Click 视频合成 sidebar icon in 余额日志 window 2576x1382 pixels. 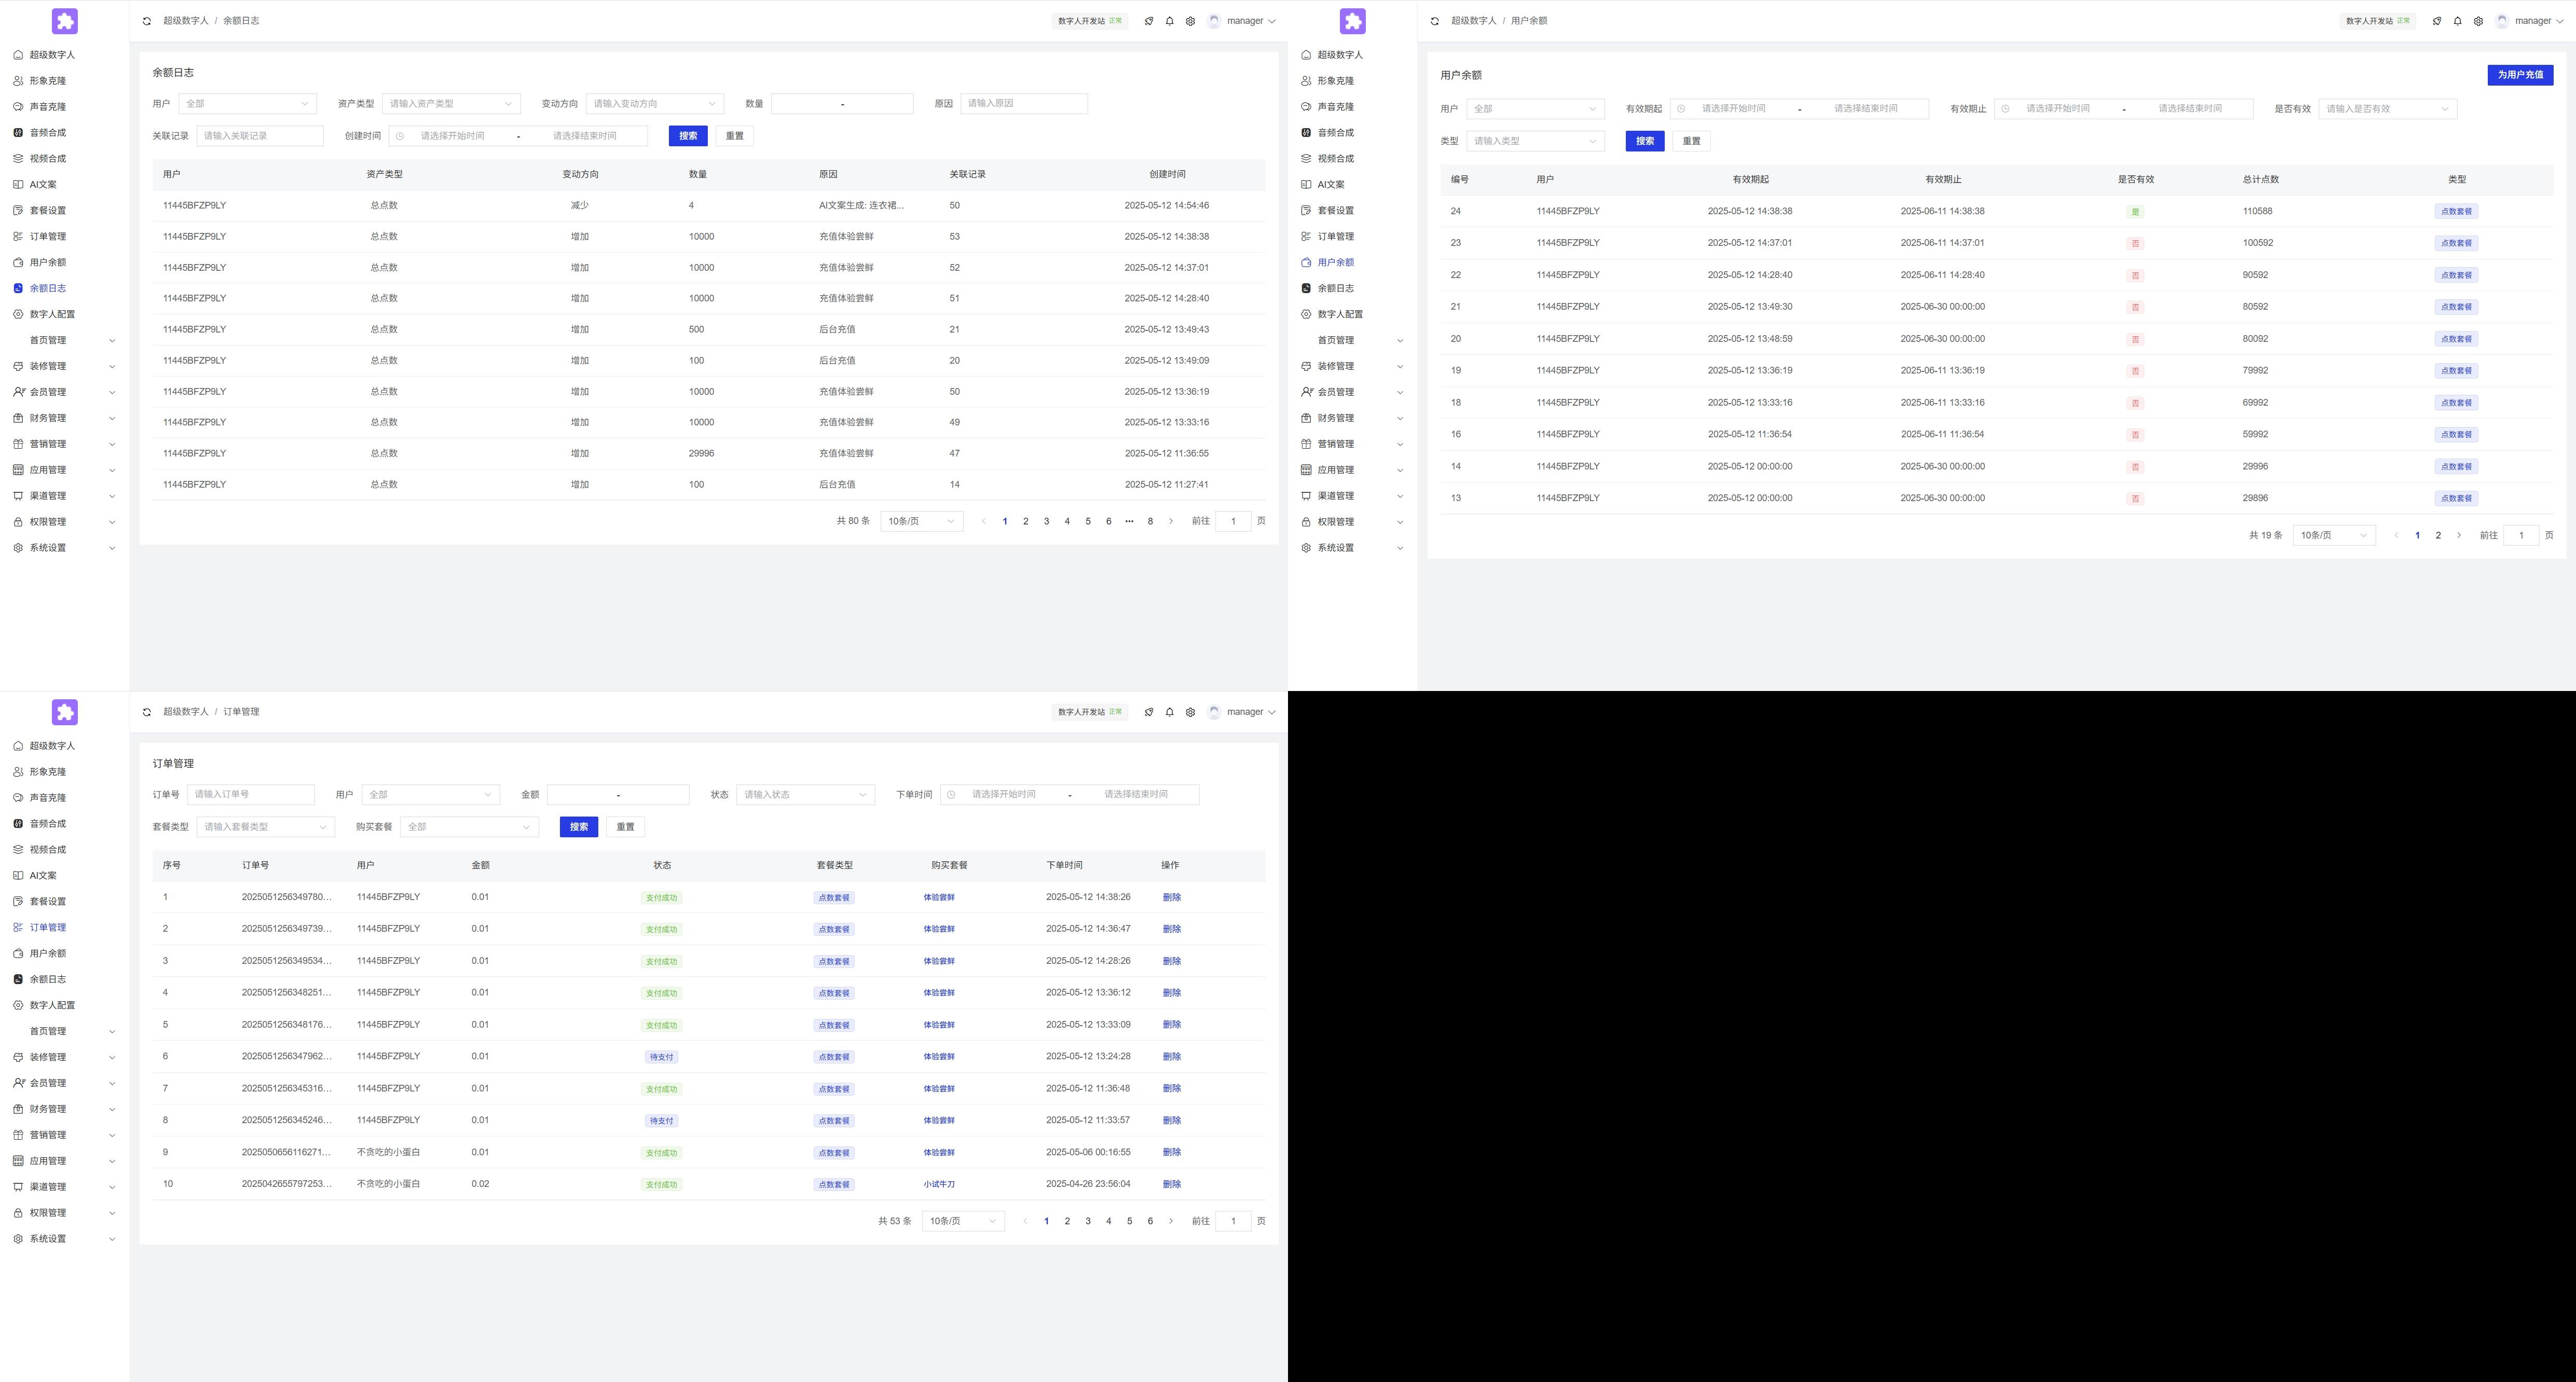point(18,159)
